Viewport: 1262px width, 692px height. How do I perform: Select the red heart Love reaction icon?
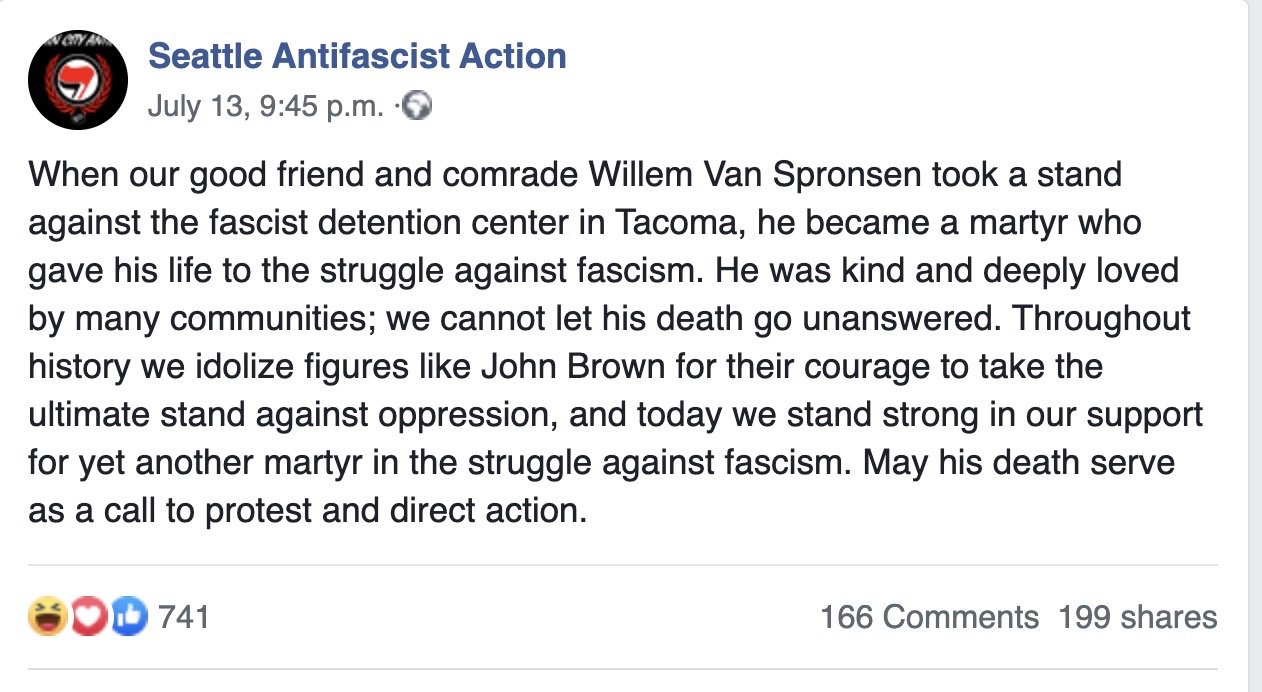click(x=88, y=616)
